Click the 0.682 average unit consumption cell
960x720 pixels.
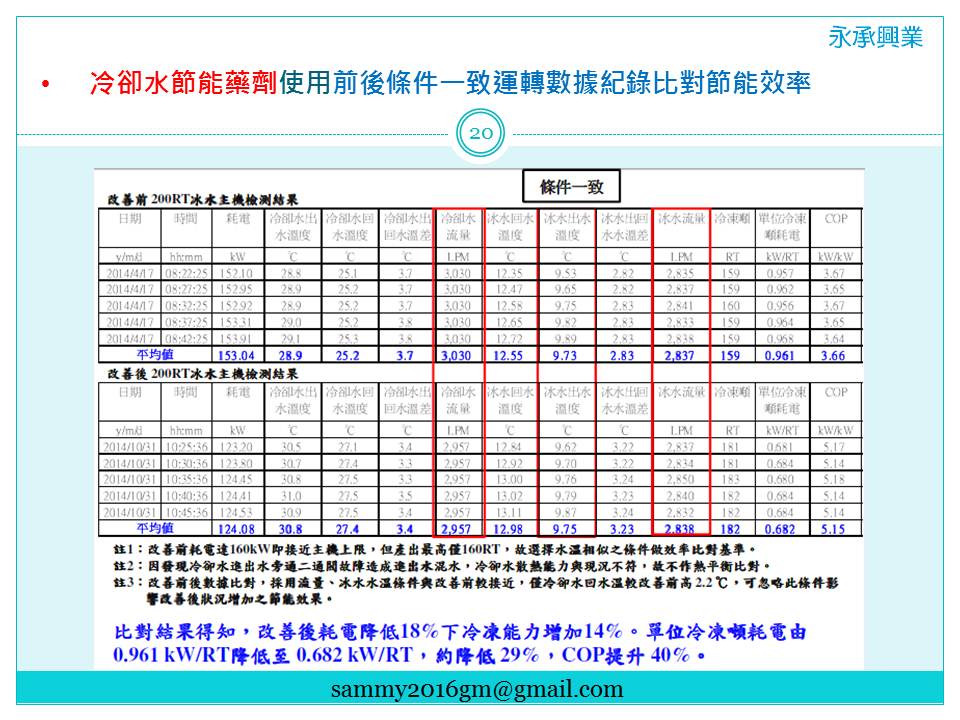(x=780, y=528)
